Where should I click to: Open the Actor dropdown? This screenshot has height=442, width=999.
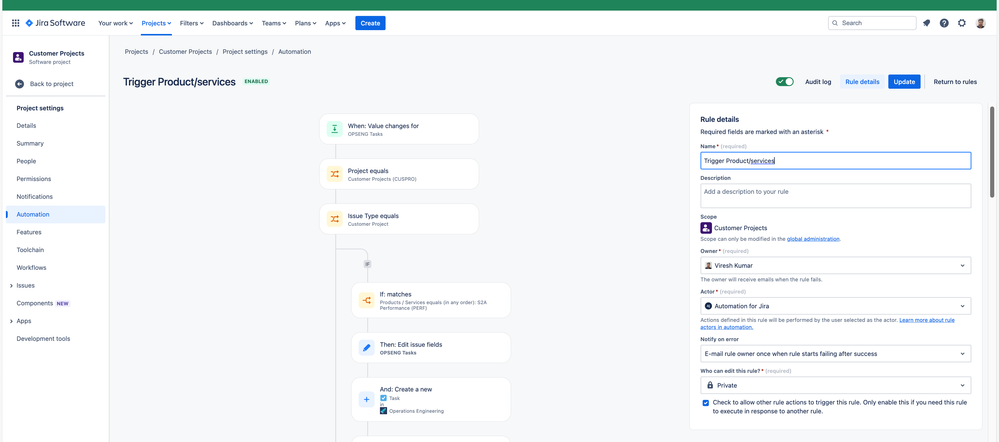click(x=836, y=306)
